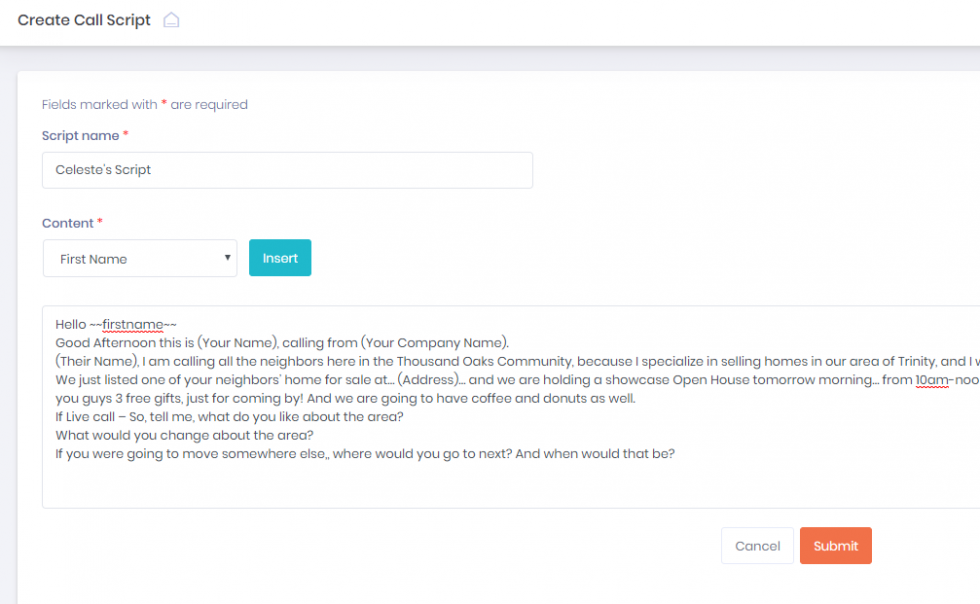Open the merge field dropdown showing First Name

140,258
